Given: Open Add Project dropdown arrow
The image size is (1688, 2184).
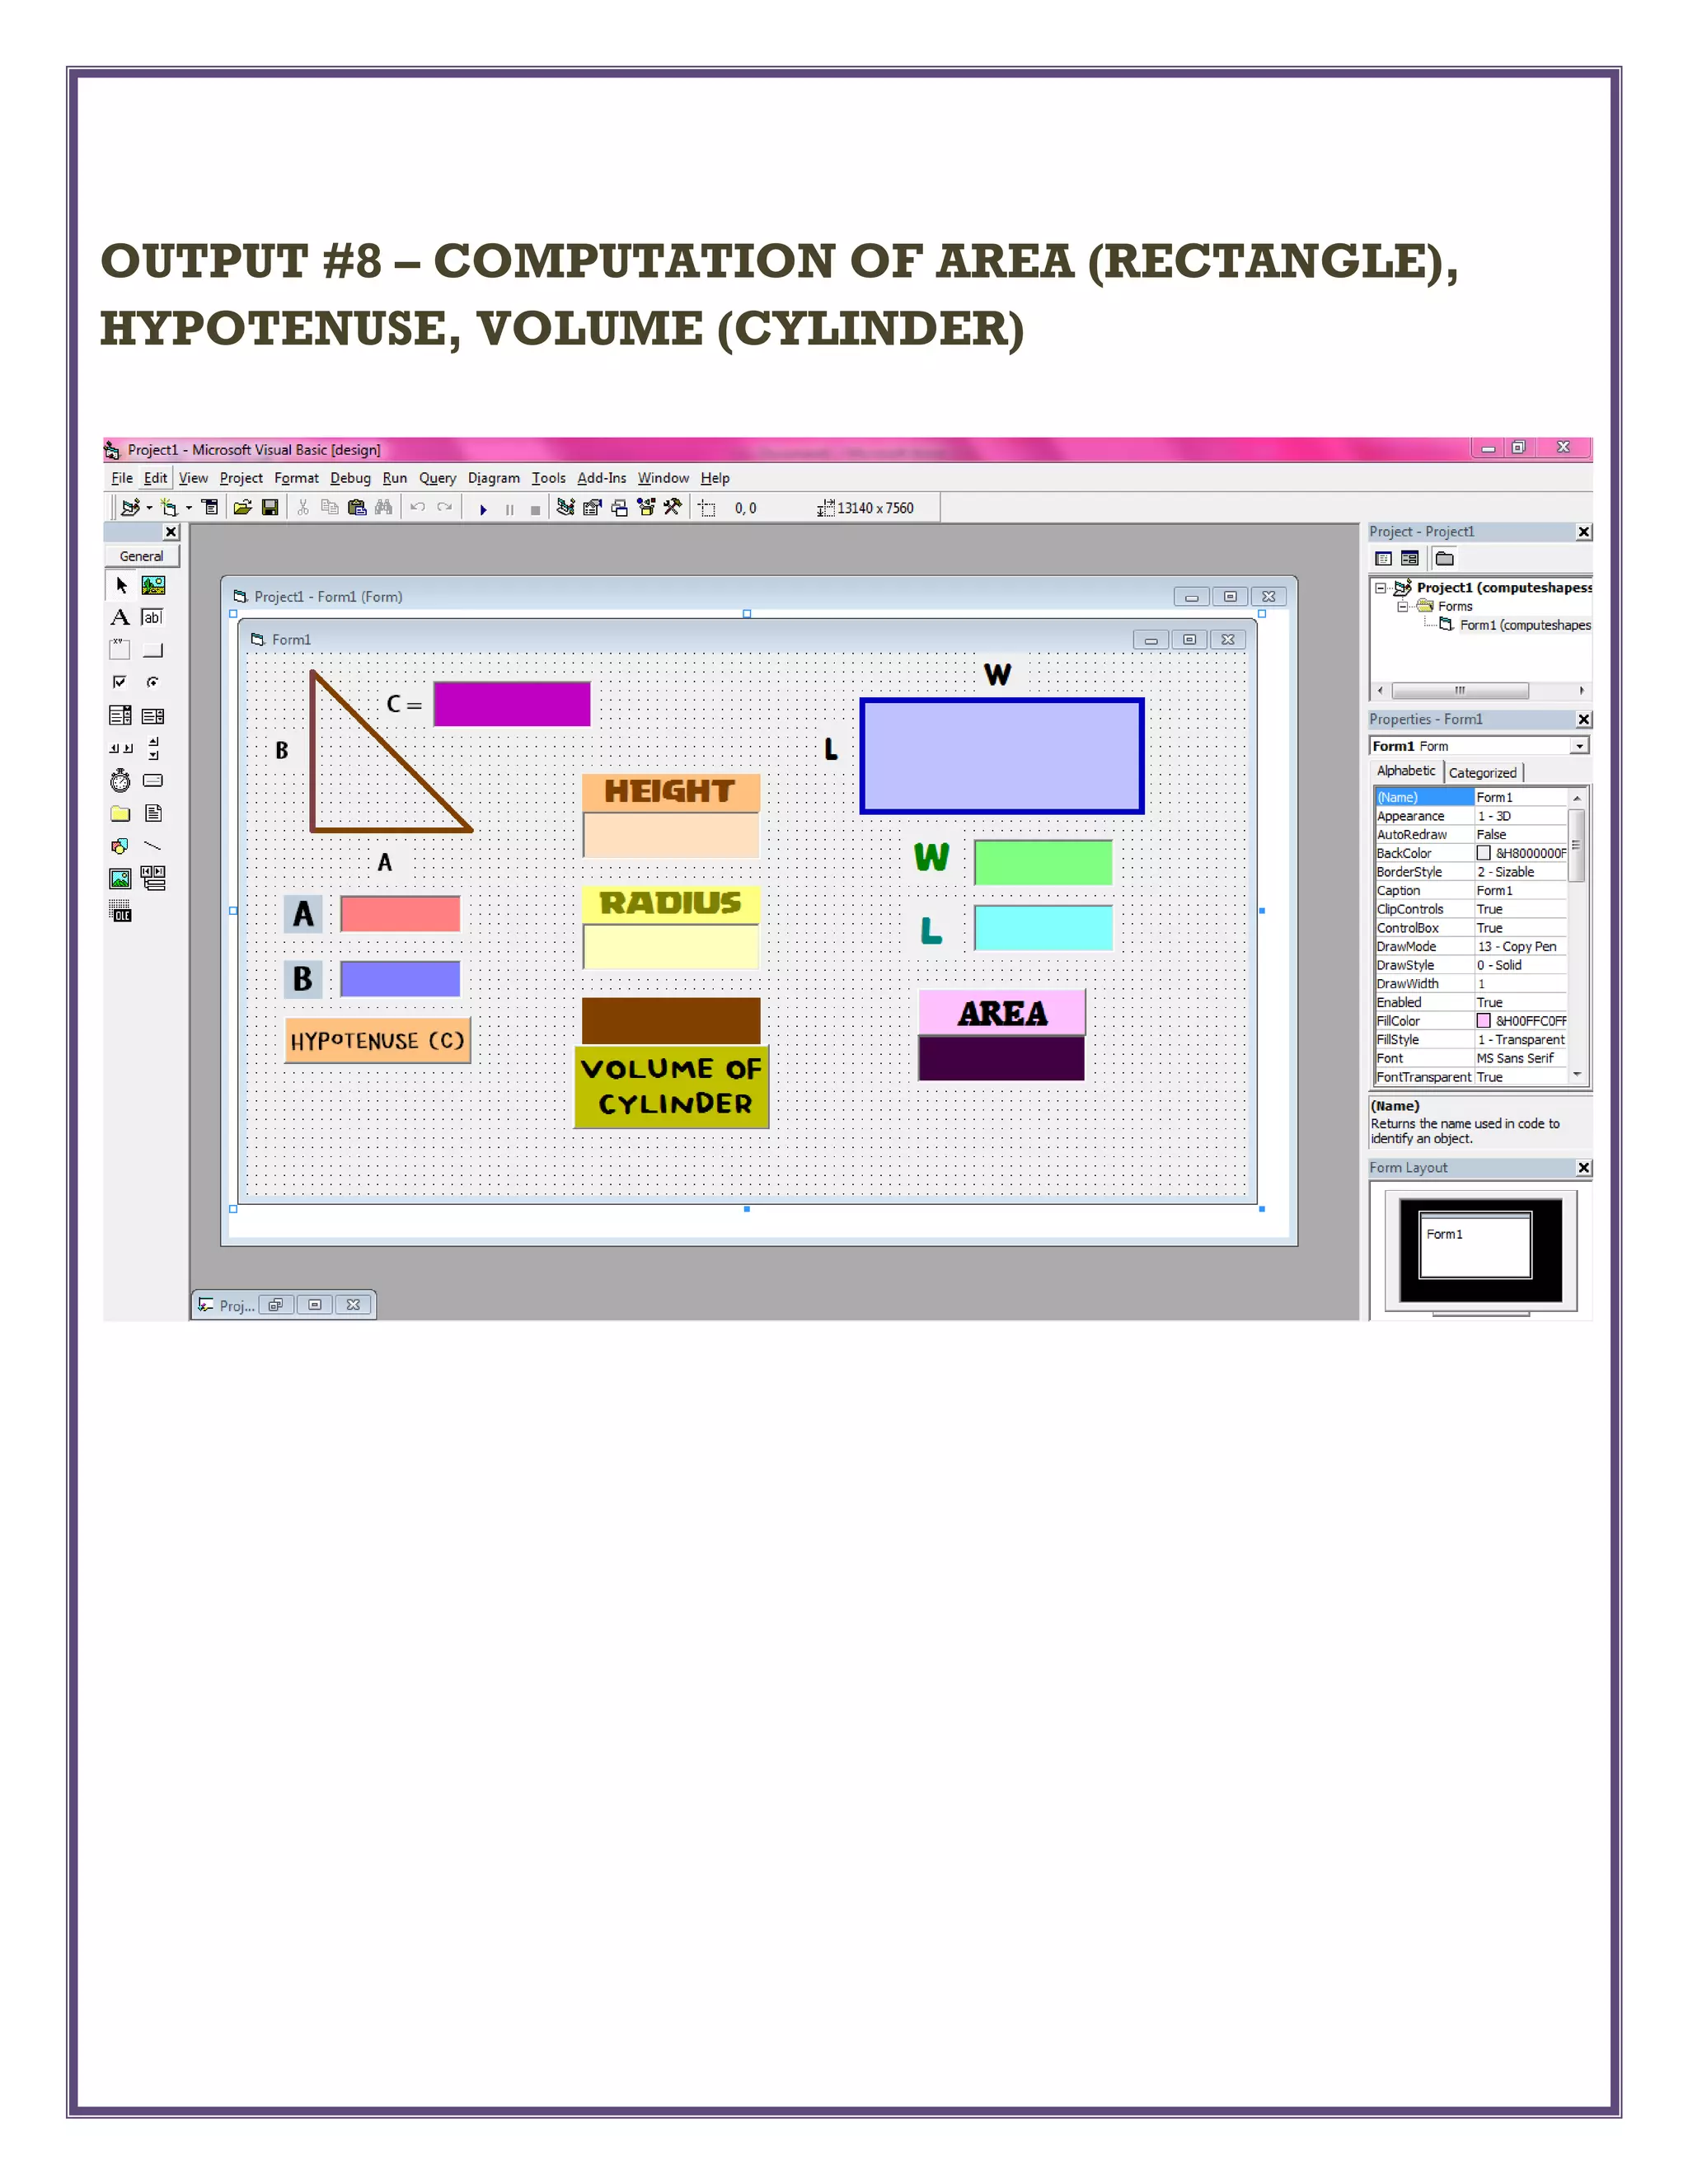Looking at the screenshot, I should click(x=149, y=508).
